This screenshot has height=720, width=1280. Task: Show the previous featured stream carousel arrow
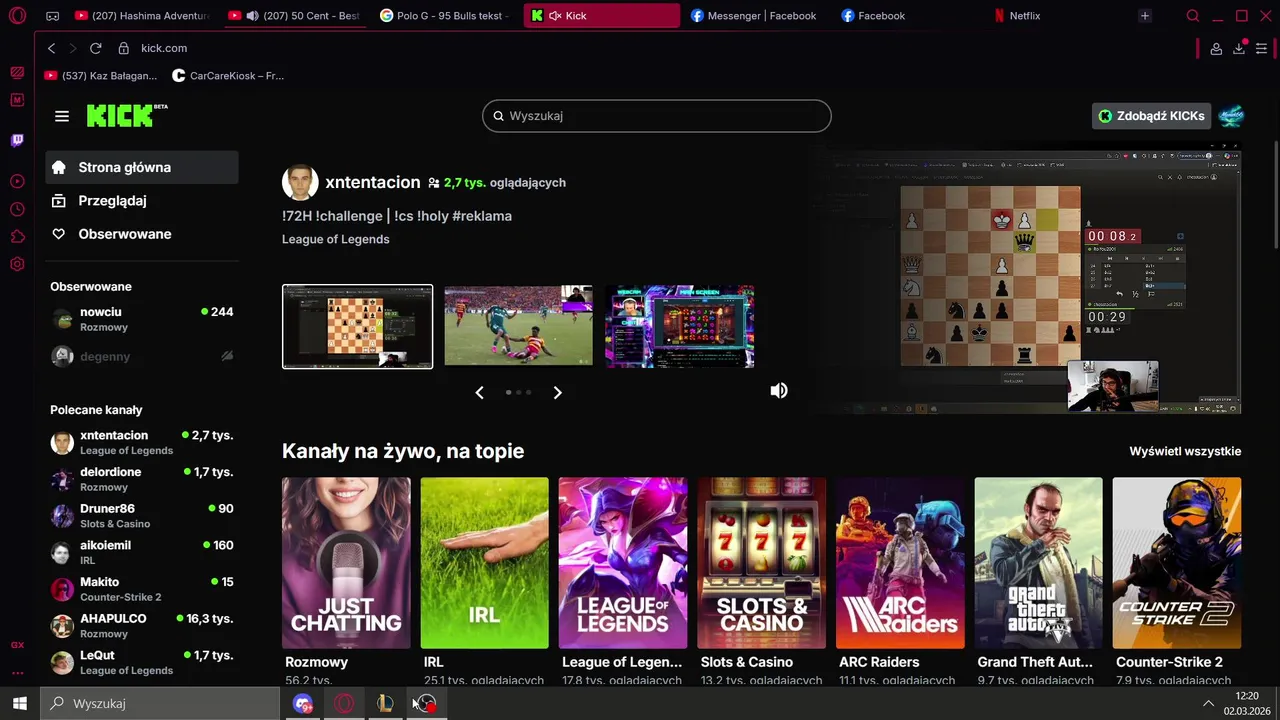[479, 393]
